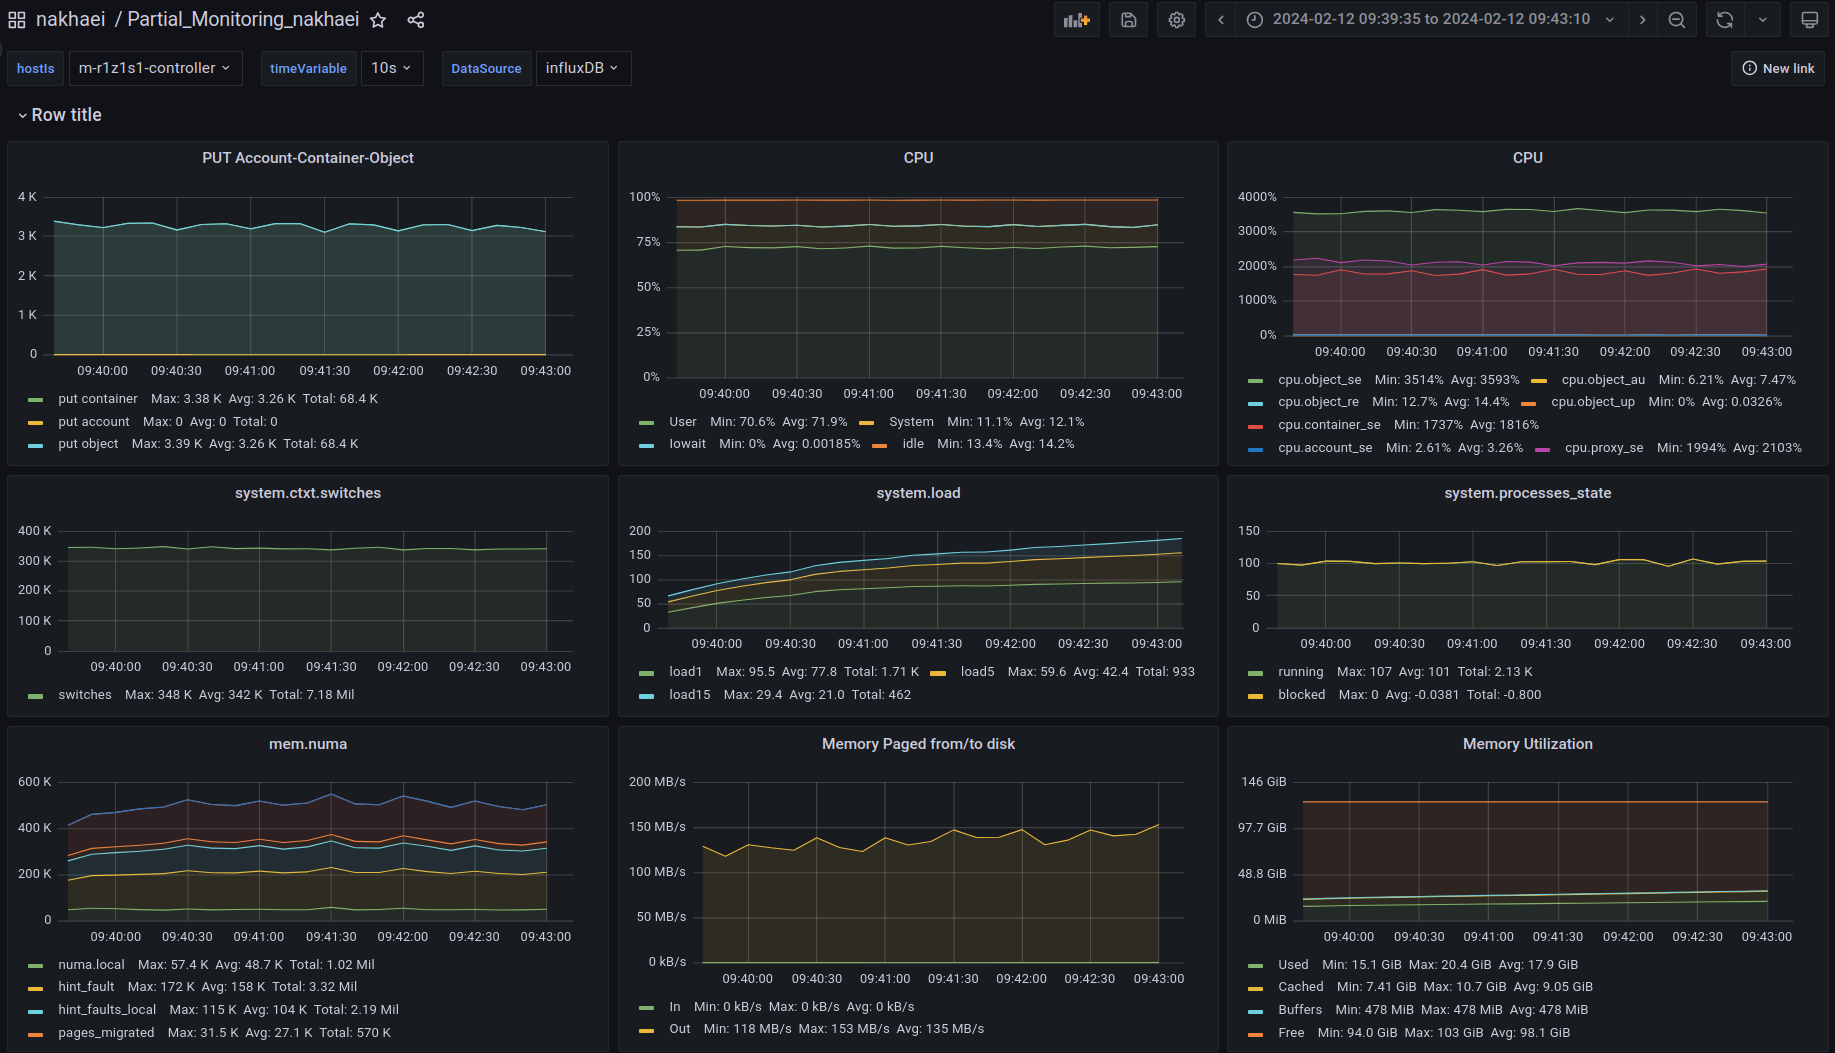
Task: Click the Add panel icon
Action: click(1076, 20)
